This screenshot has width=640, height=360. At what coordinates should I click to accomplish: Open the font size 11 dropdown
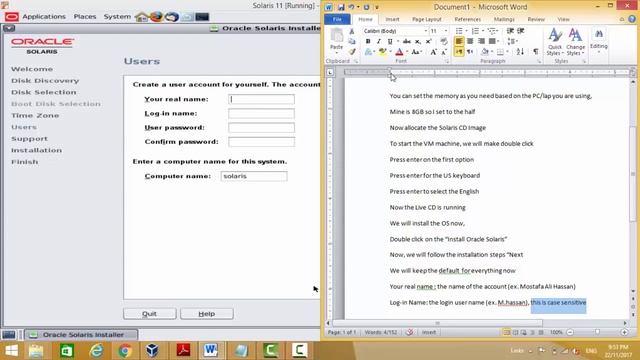(x=445, y=31)
